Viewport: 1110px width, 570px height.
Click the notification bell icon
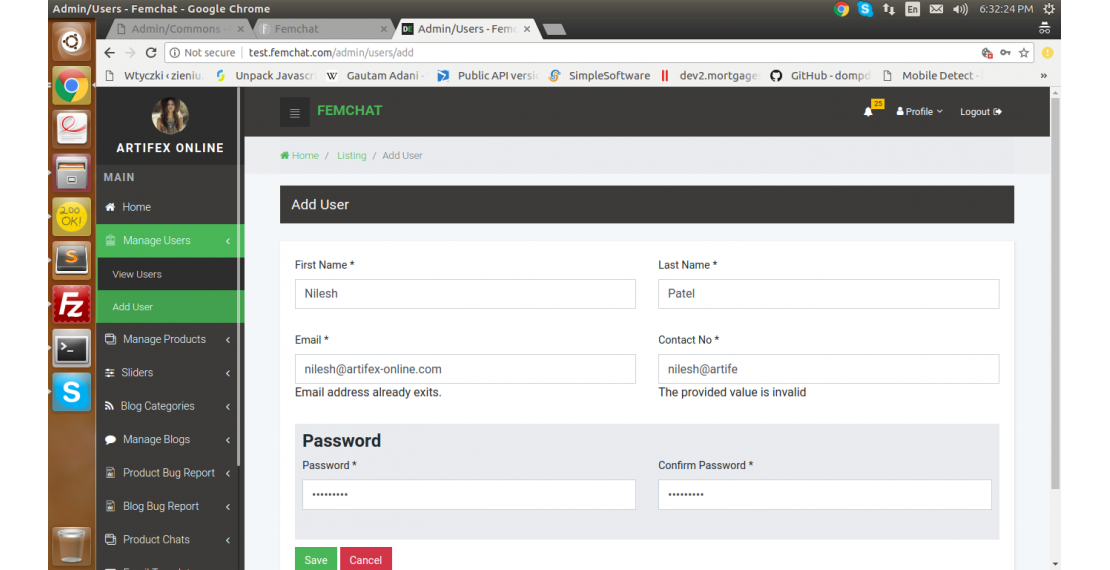(x=868, y=112)
